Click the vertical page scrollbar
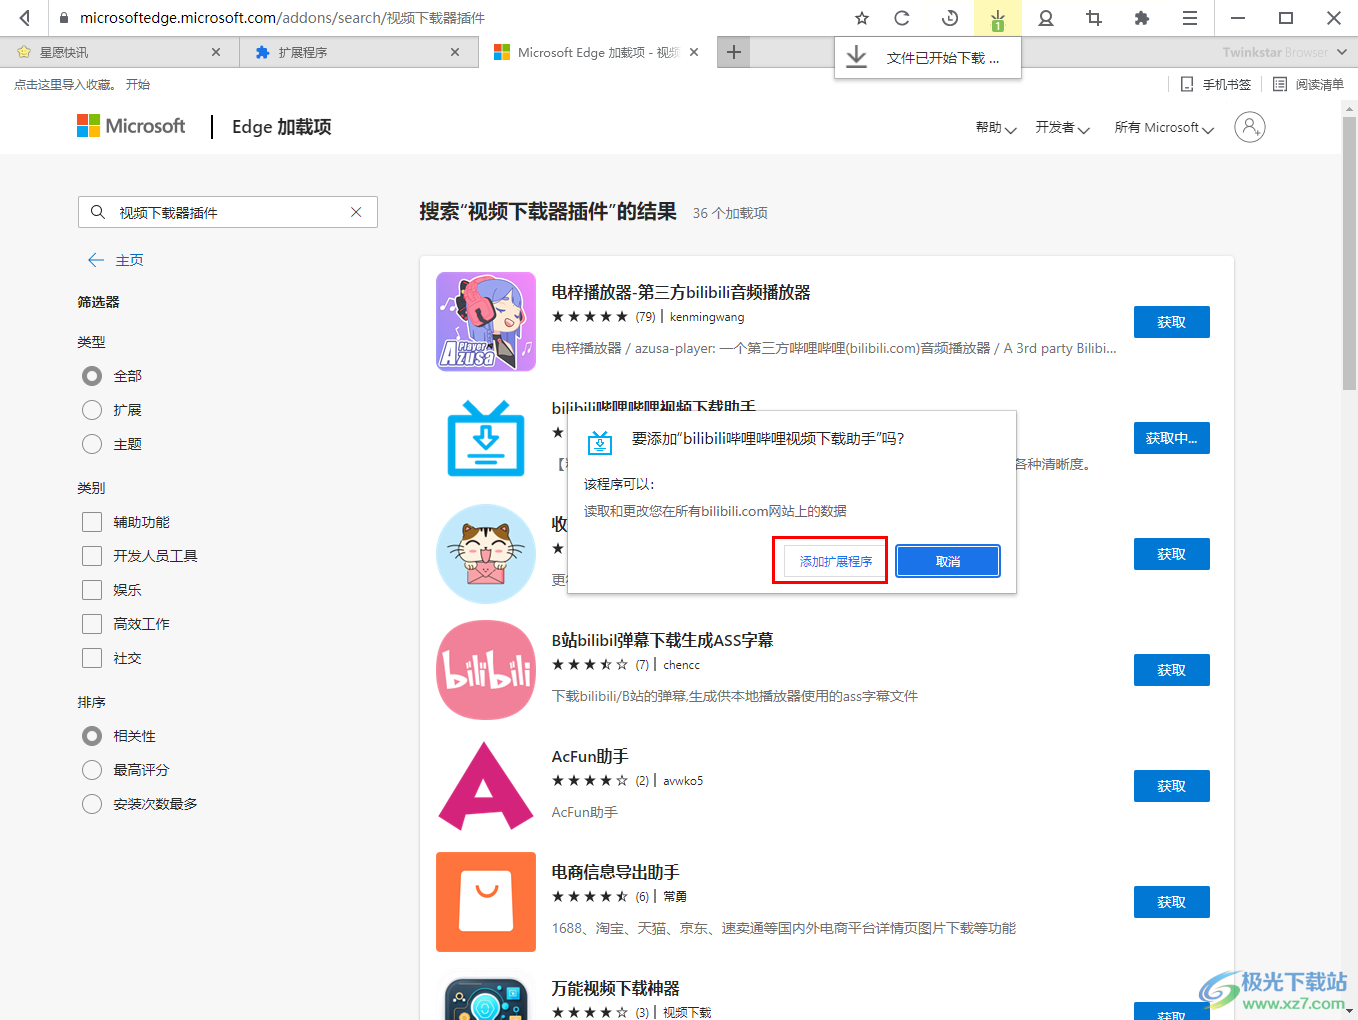 point(1349,252)
